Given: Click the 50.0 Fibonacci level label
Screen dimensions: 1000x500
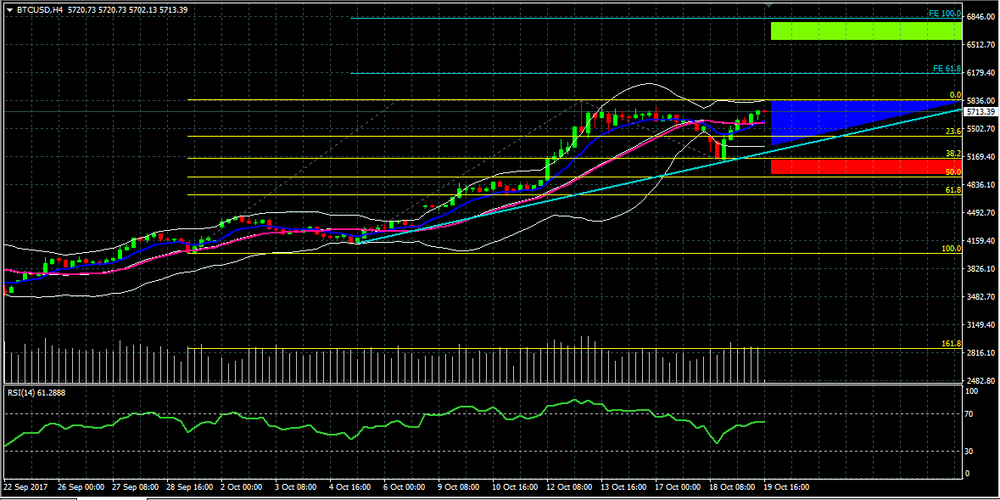Looking at the screenshot, I should (x=953, y=172).
